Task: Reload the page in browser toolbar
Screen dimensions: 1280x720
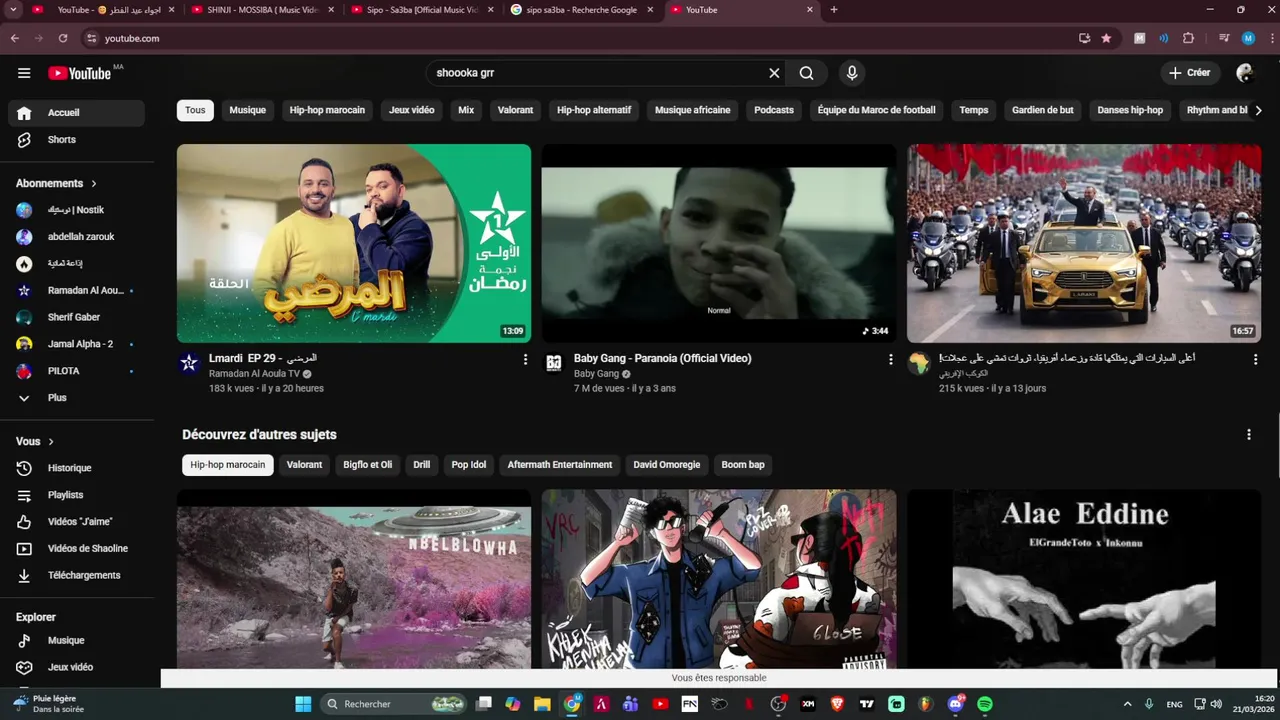Action: click(63, 38)
